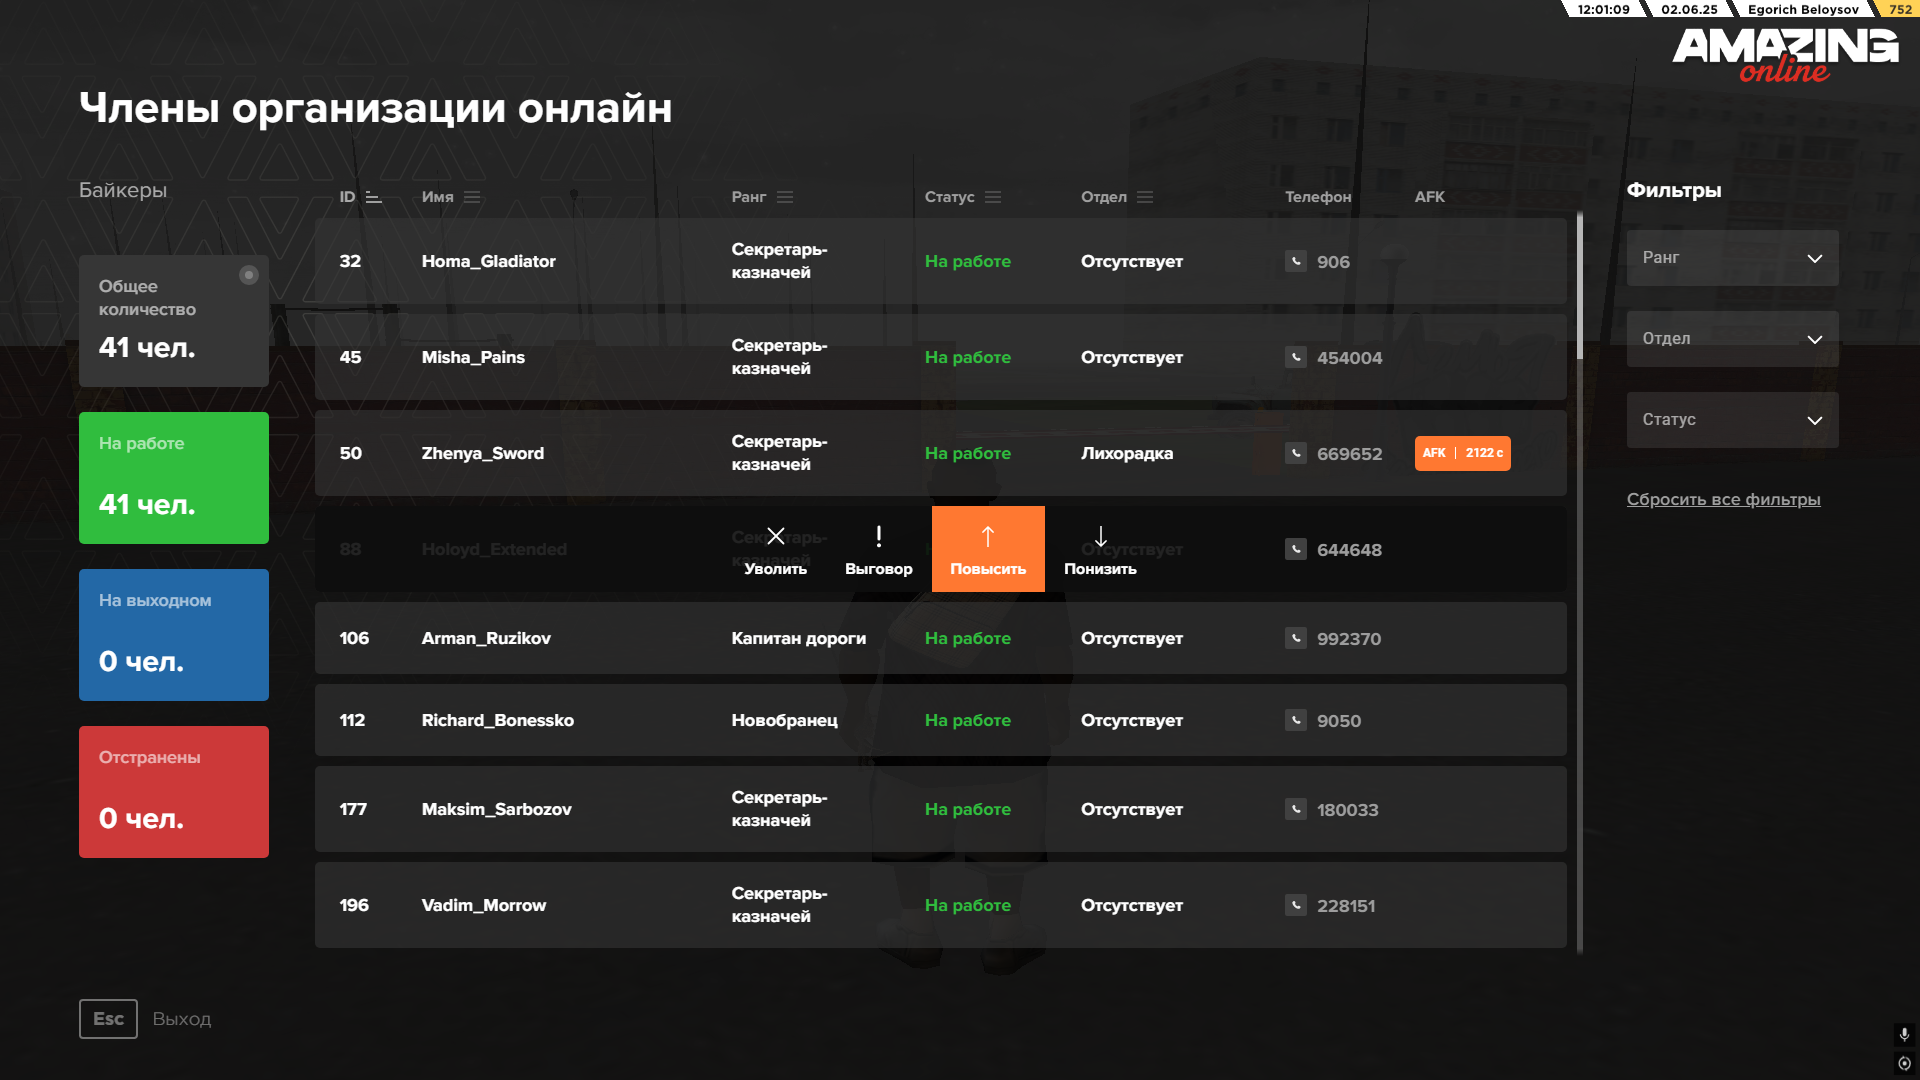Image resolution: width=1920 pixels, height=1080 pixels.
Task: Click Сбросить все фильтры link
Action: point(1723,499)
